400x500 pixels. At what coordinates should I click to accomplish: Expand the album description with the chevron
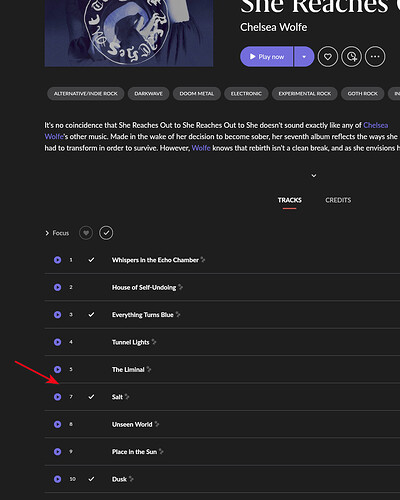point(314,176)
